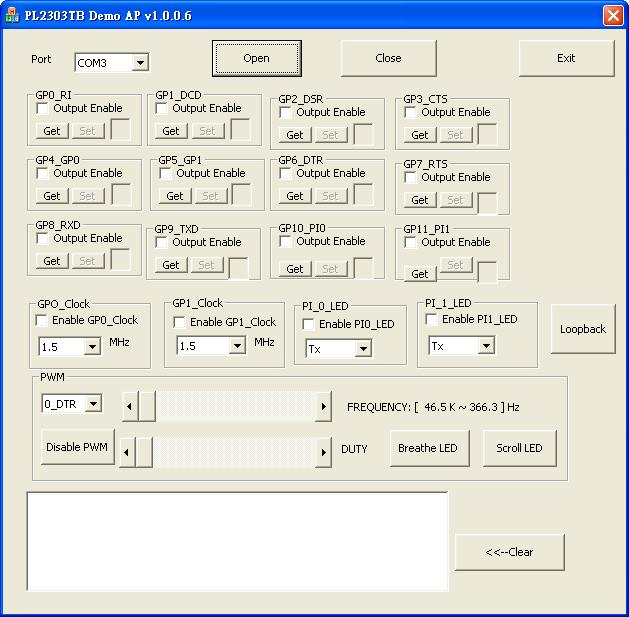The image size is (629, 617).
Task: Click Get in GP9_TXD group
Action: (x=171, y=265)
